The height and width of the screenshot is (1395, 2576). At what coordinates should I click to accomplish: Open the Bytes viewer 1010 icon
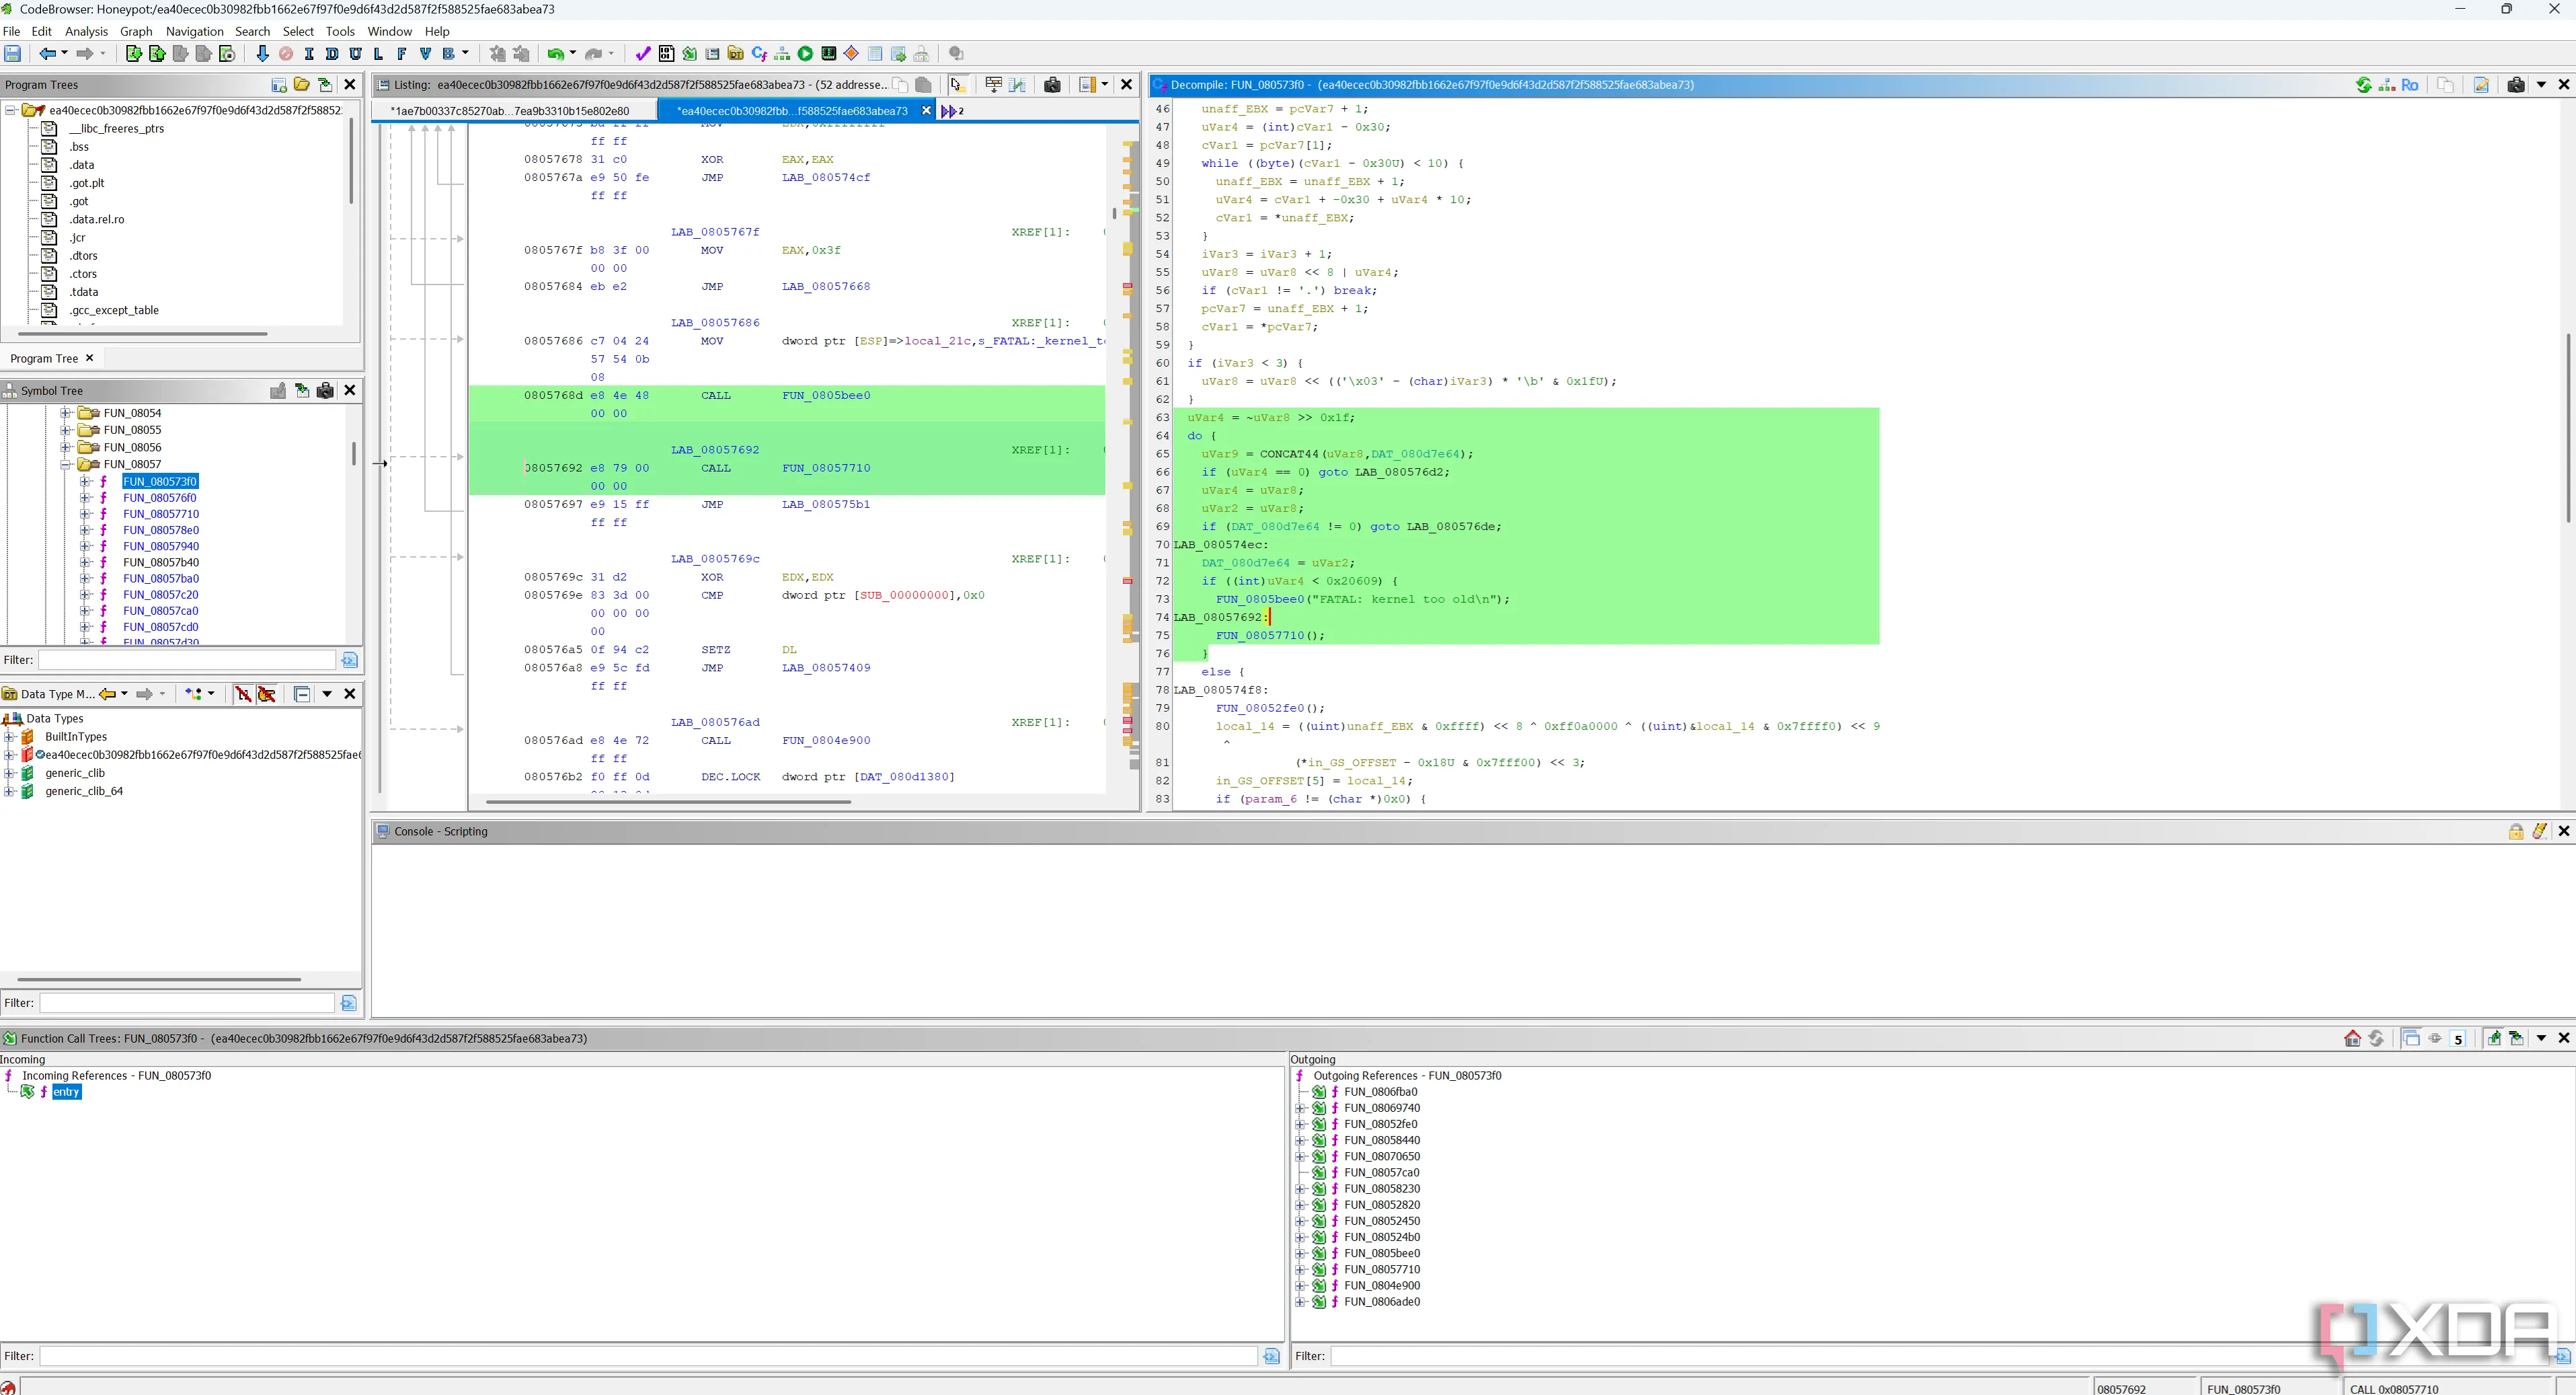(666, 54)
